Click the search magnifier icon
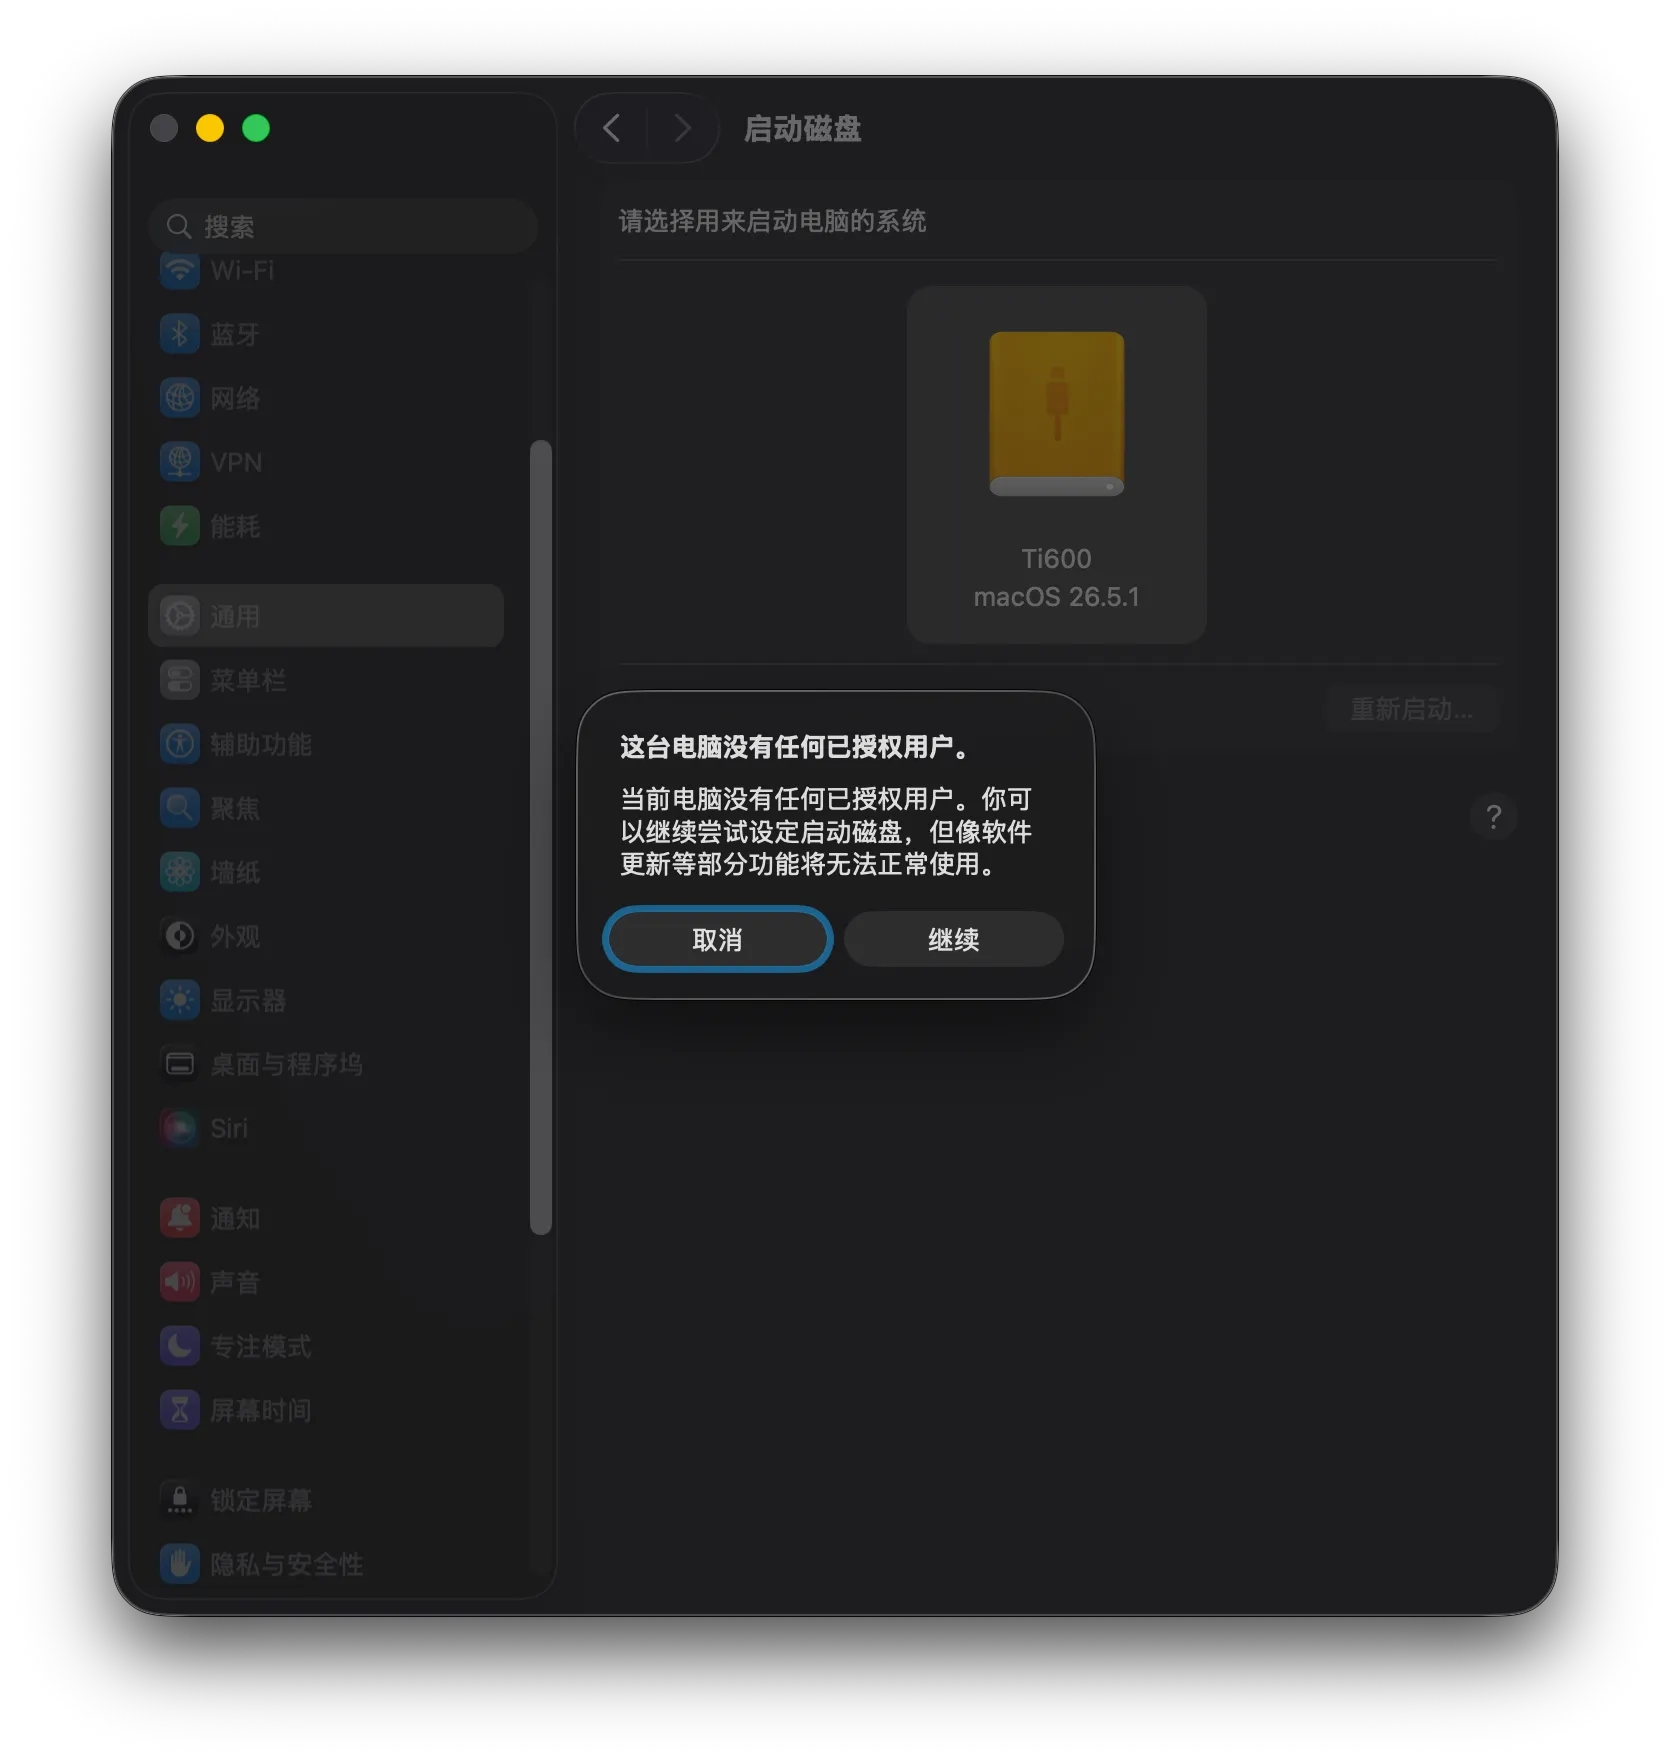 pos(179,227)
